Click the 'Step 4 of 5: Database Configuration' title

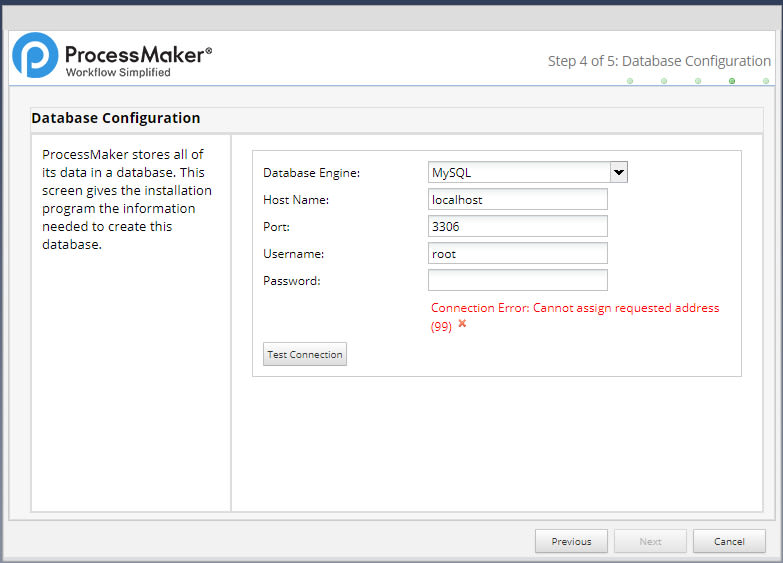[x=659, y=61]
